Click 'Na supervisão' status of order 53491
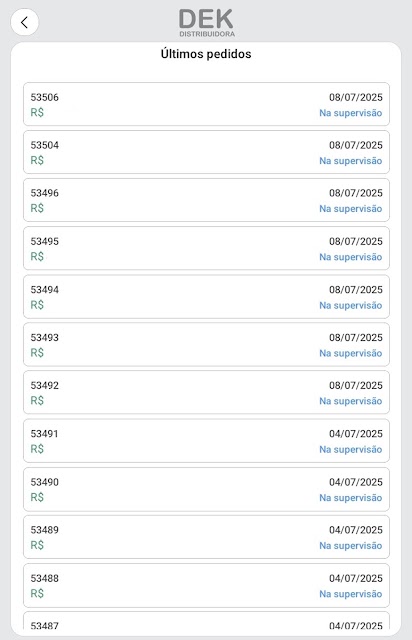This screenshot has width=412, height=640. coord(351,449)
